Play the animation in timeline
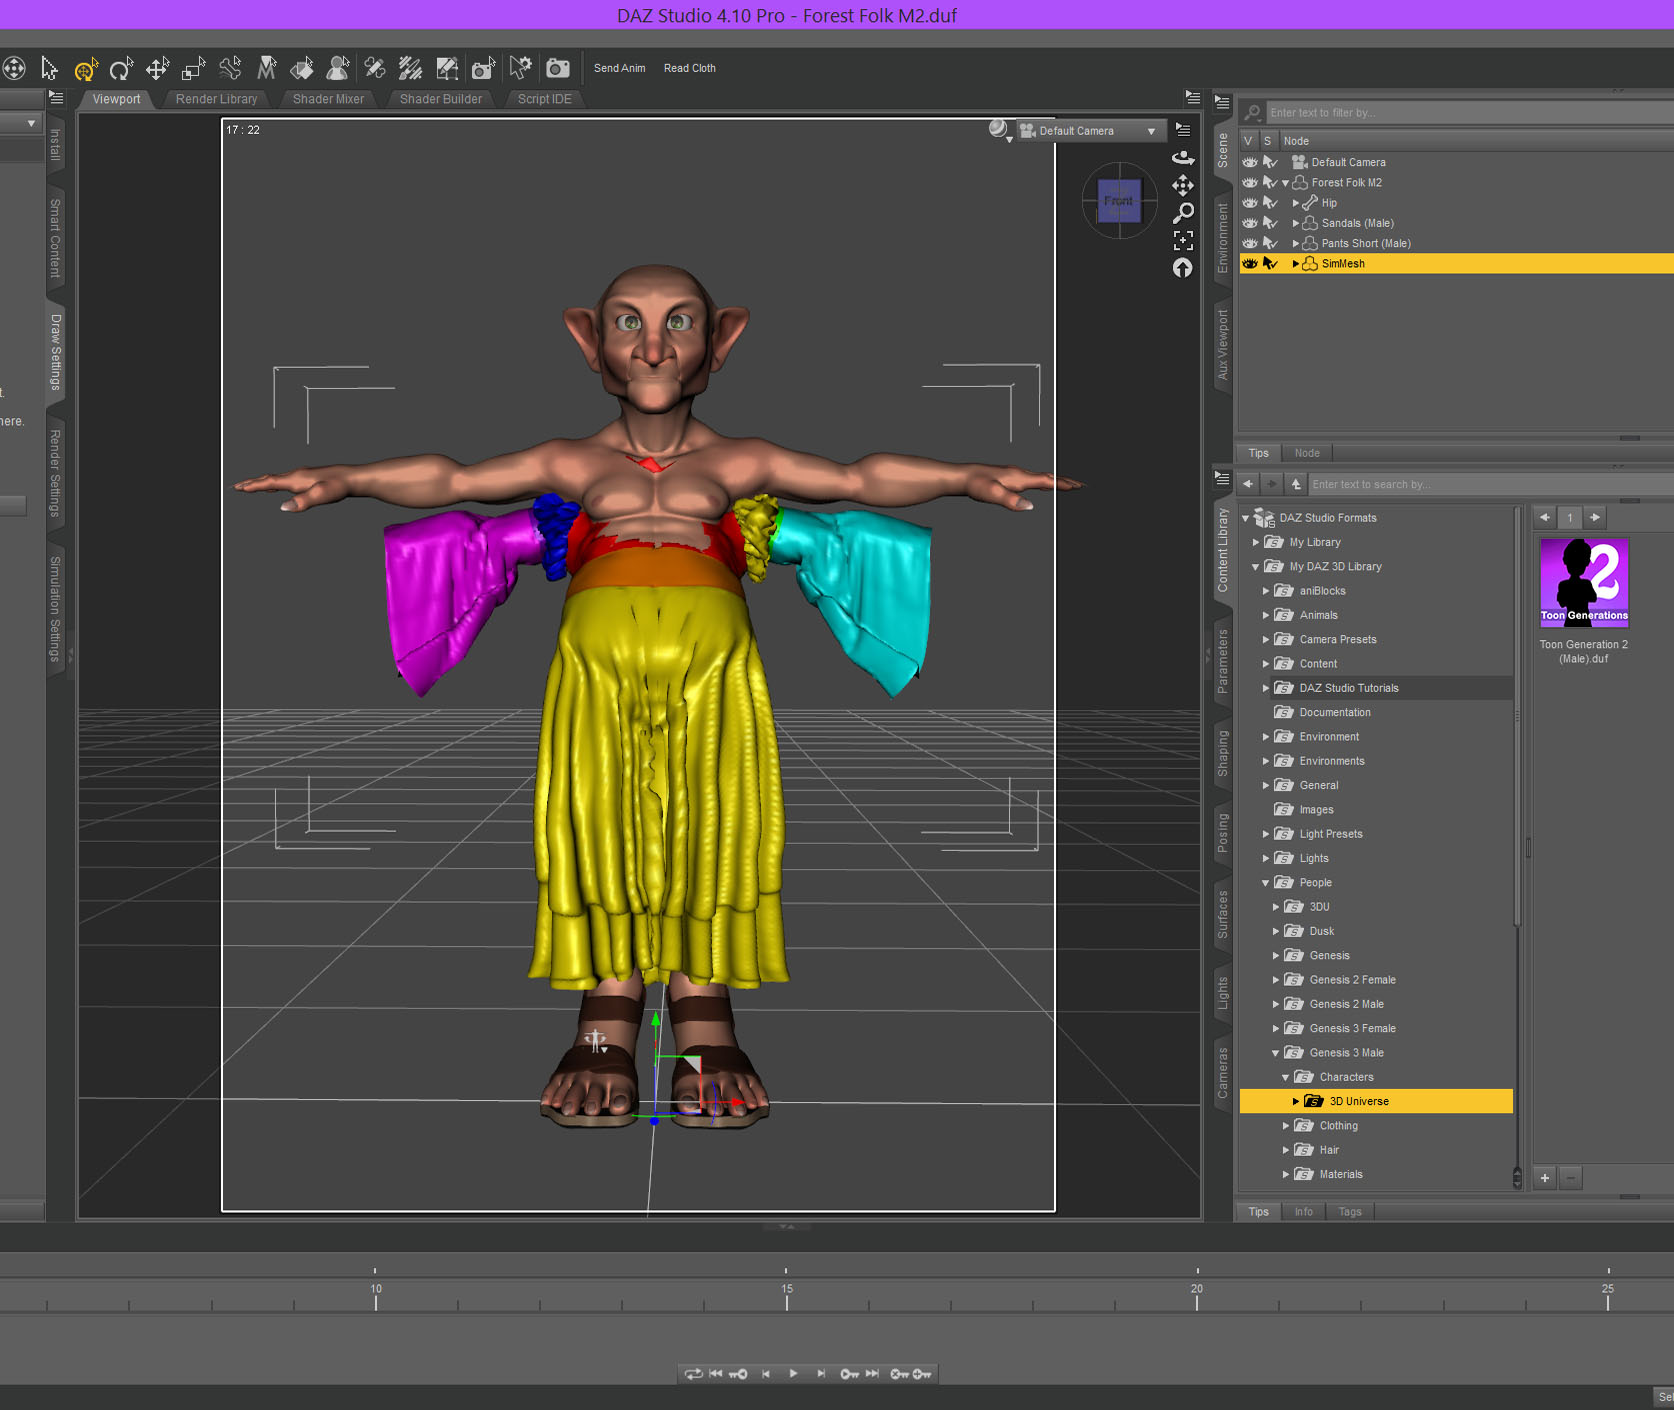Image resolution: width=1674 pixels, height=1410 pixels. (x=793, y=1374)
